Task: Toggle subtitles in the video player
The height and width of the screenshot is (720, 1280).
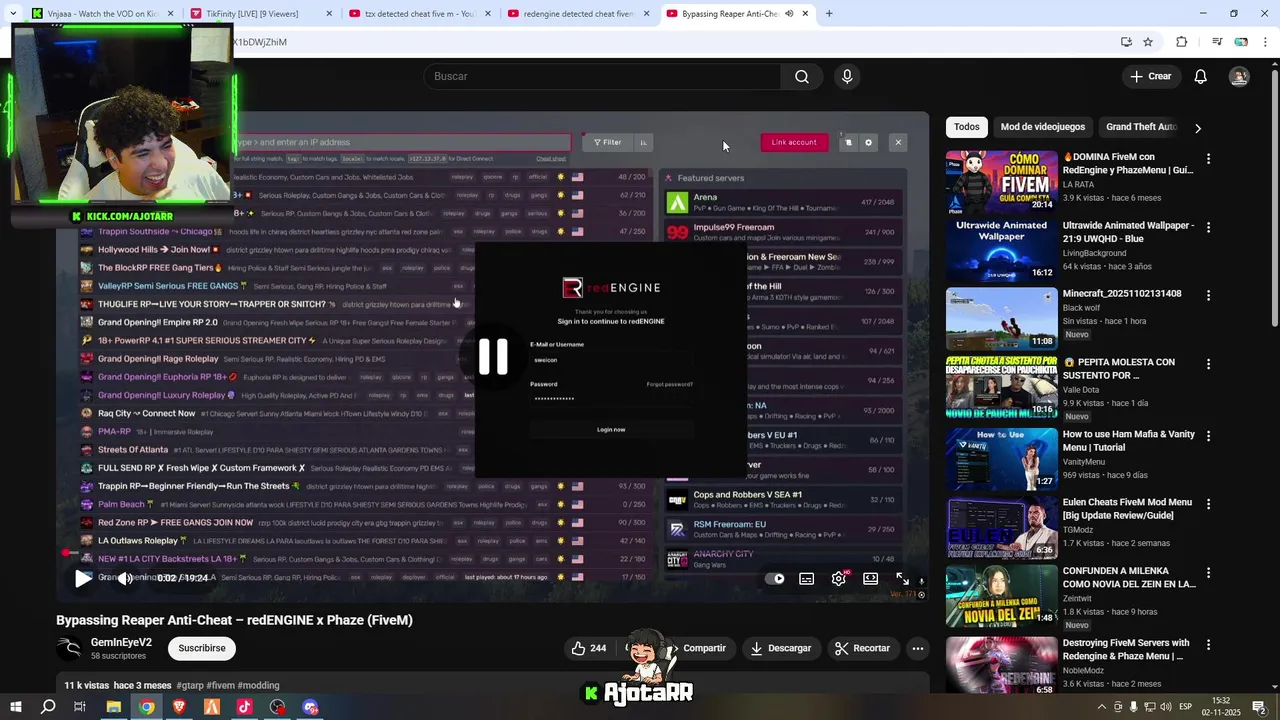Action: pos(806,578)
